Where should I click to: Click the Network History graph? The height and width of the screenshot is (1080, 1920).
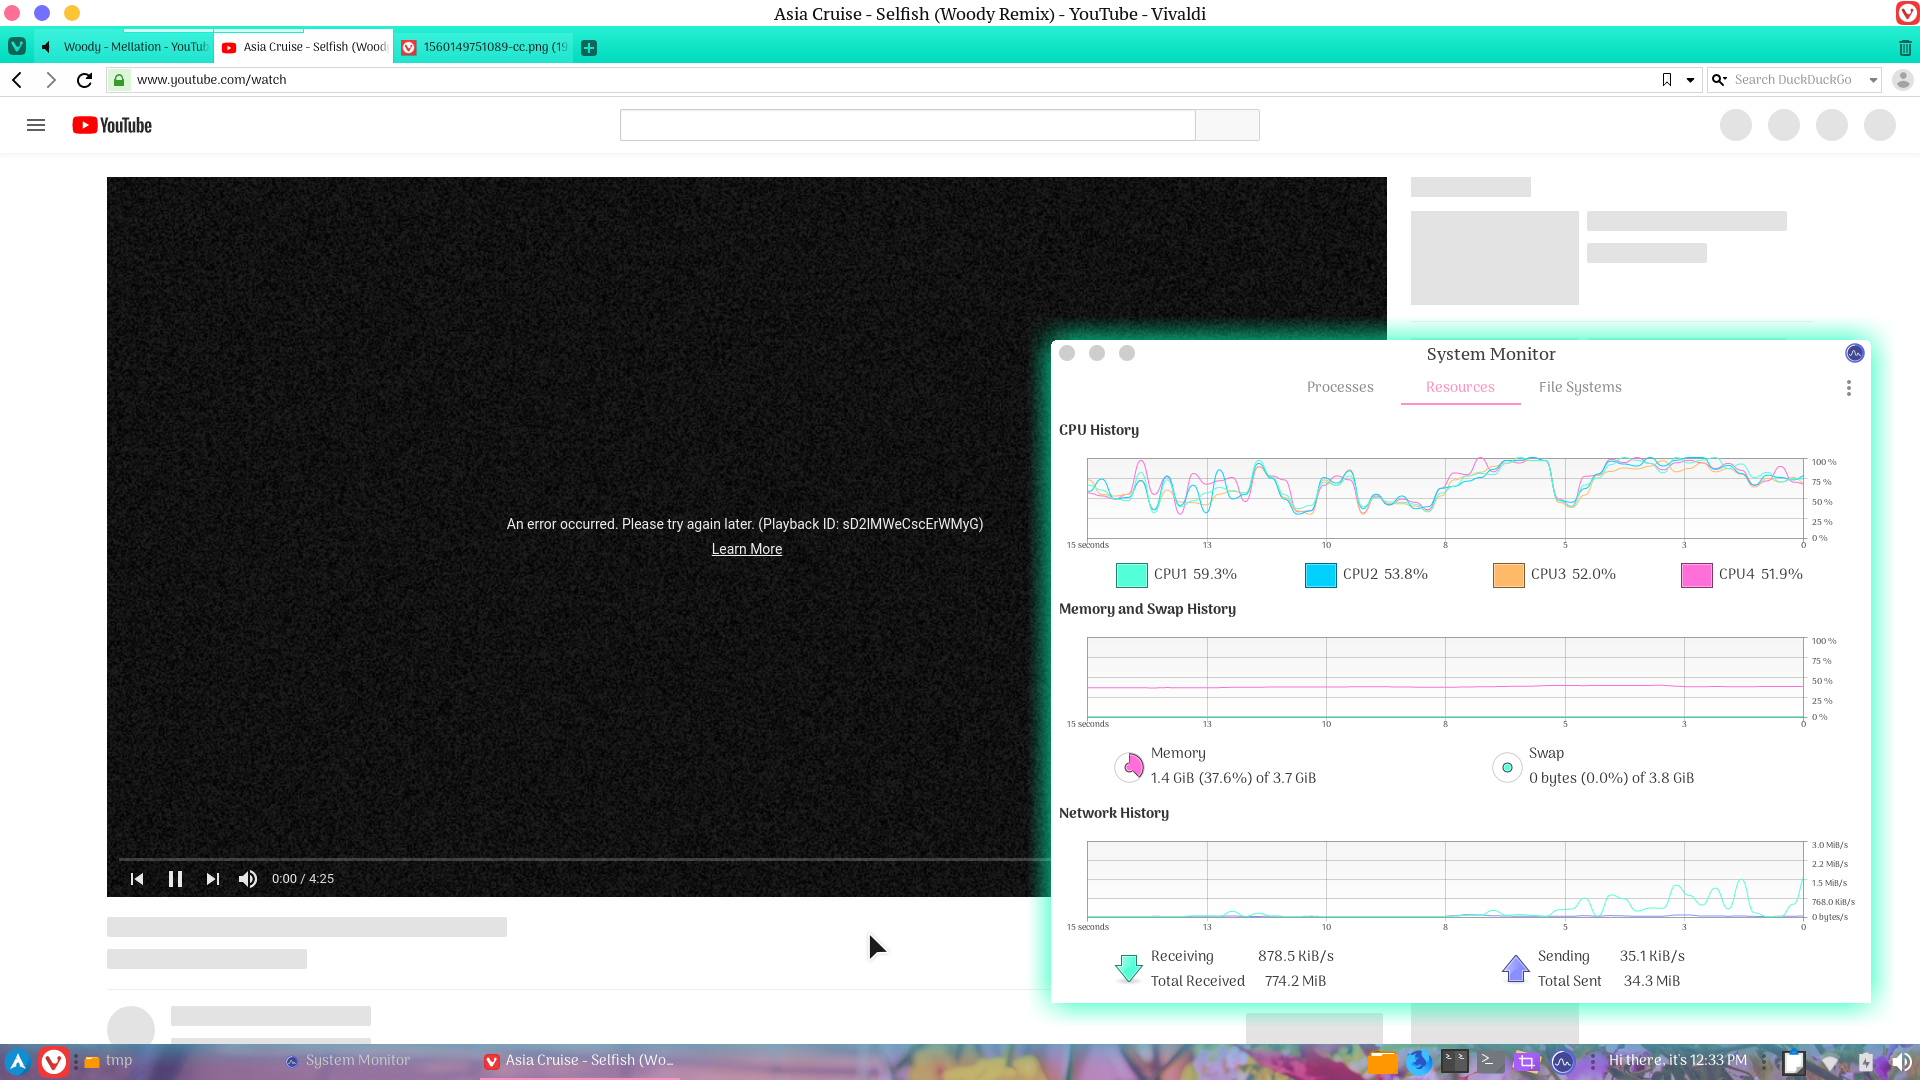(1446, 880)
